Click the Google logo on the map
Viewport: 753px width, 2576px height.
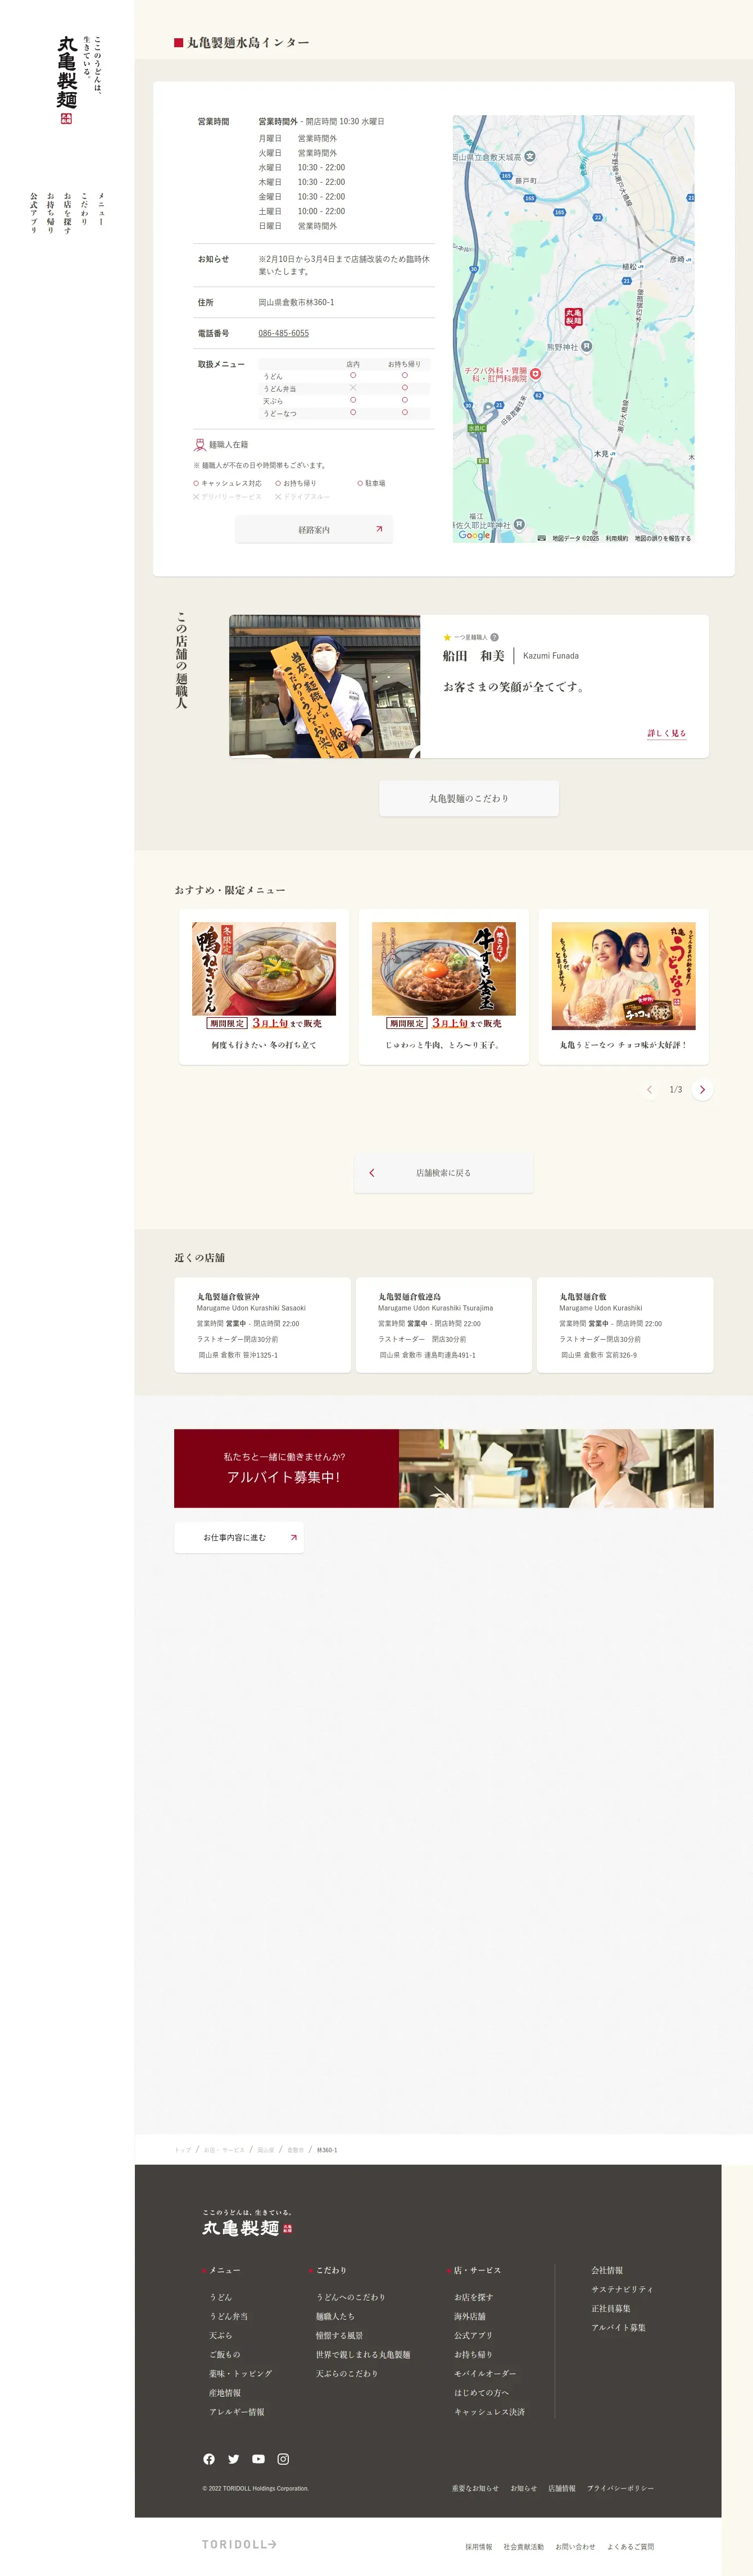[474, 535]
